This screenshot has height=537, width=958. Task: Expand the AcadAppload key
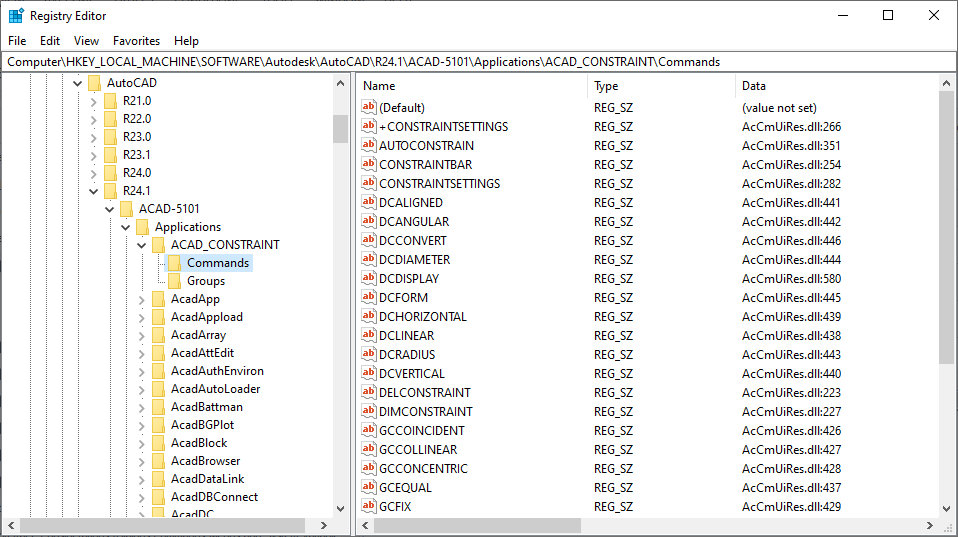142,318
